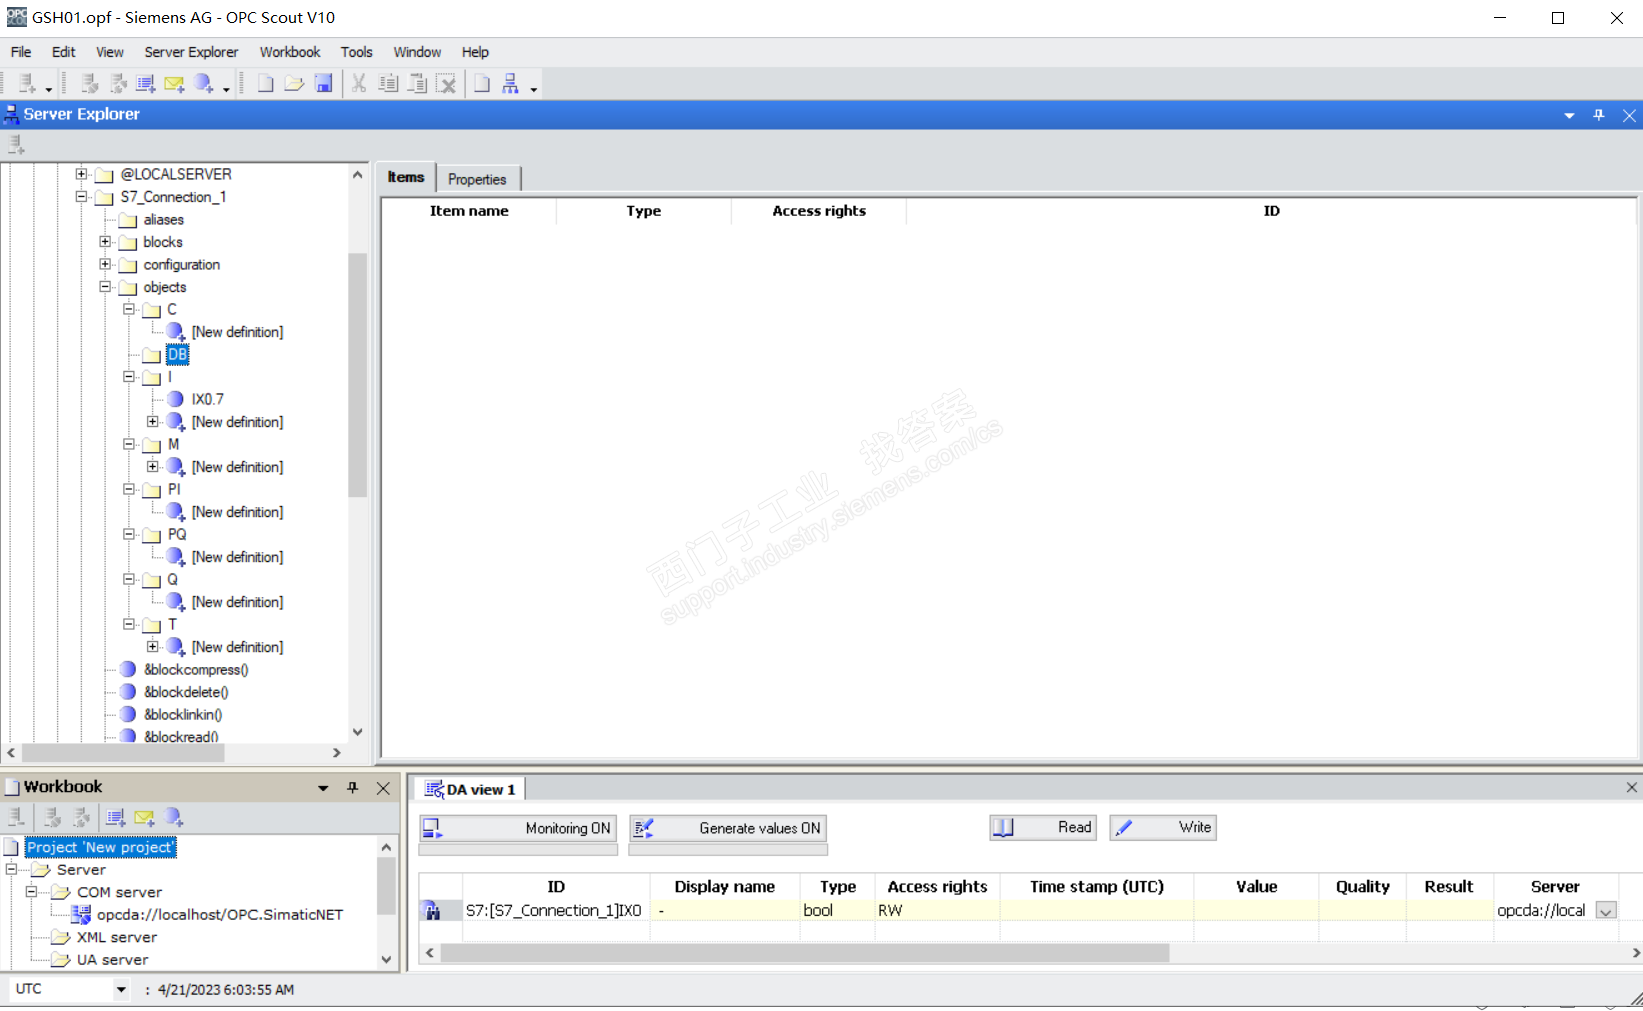Screen dimensions: 1643x1011
Task: Select the &blockdelete() item
Action: pyautogui.click(x=186, y=692)
